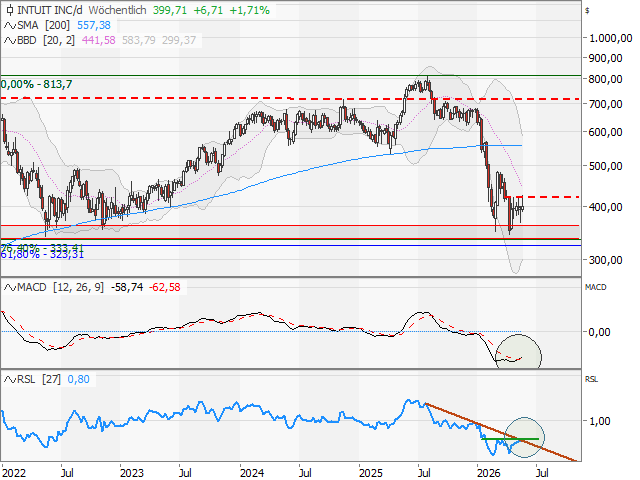Click the 500,00 price axis label

pyautogui.click(x=605, y=167)
